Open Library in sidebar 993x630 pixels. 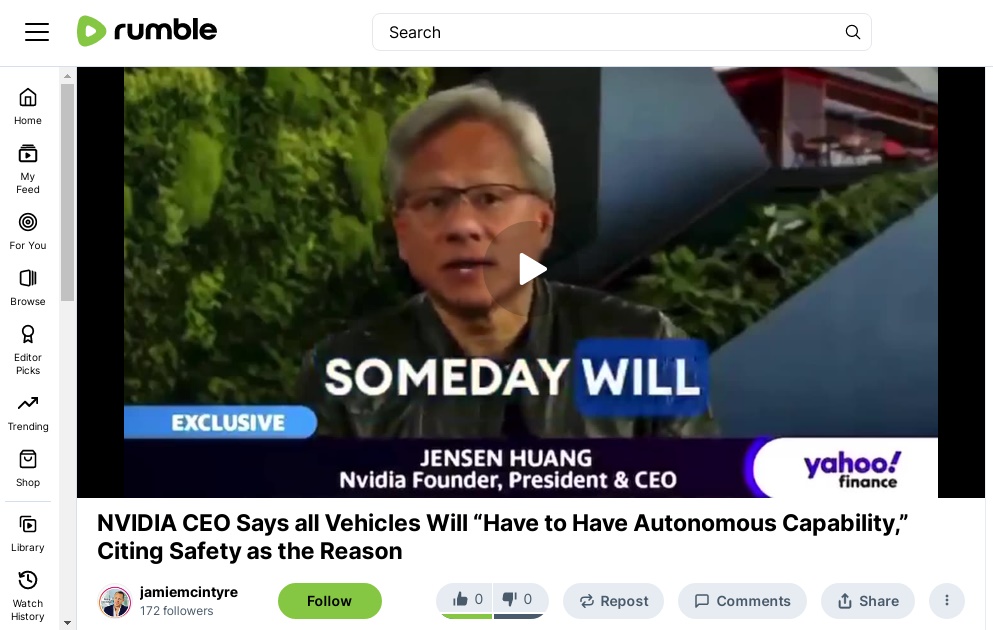coord(28,534)
